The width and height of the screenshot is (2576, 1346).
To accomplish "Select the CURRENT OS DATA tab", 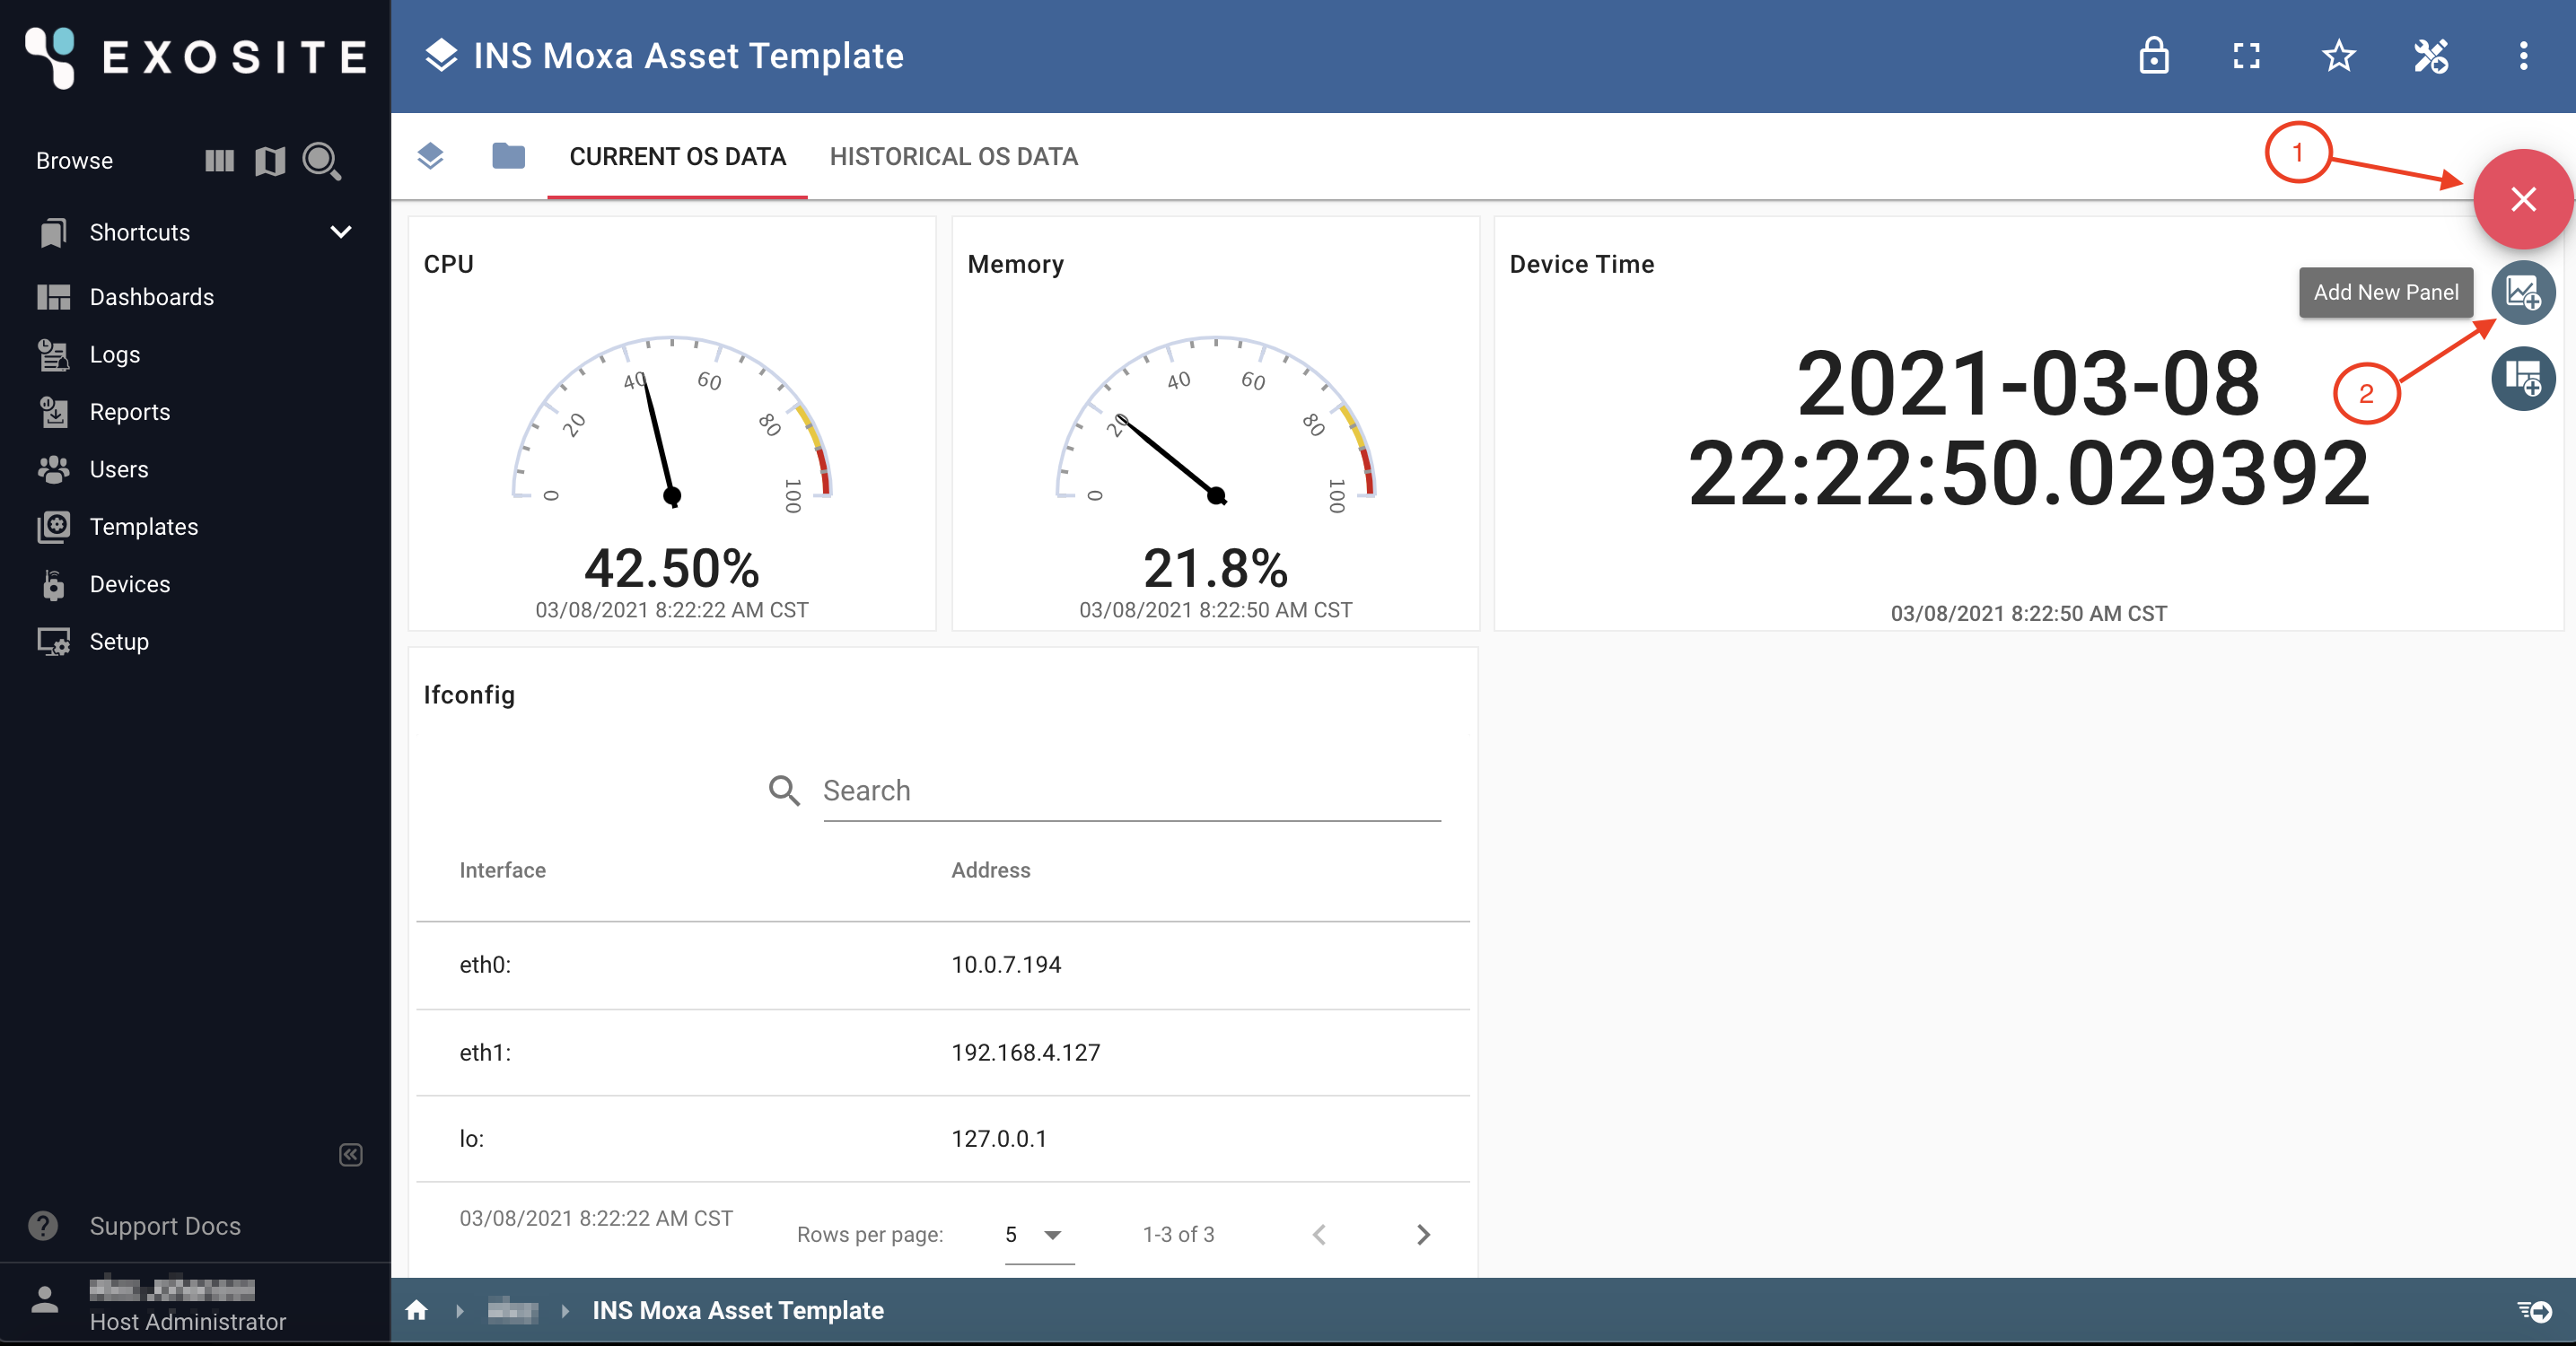I will pyautogui.click(x=677, y=157).
